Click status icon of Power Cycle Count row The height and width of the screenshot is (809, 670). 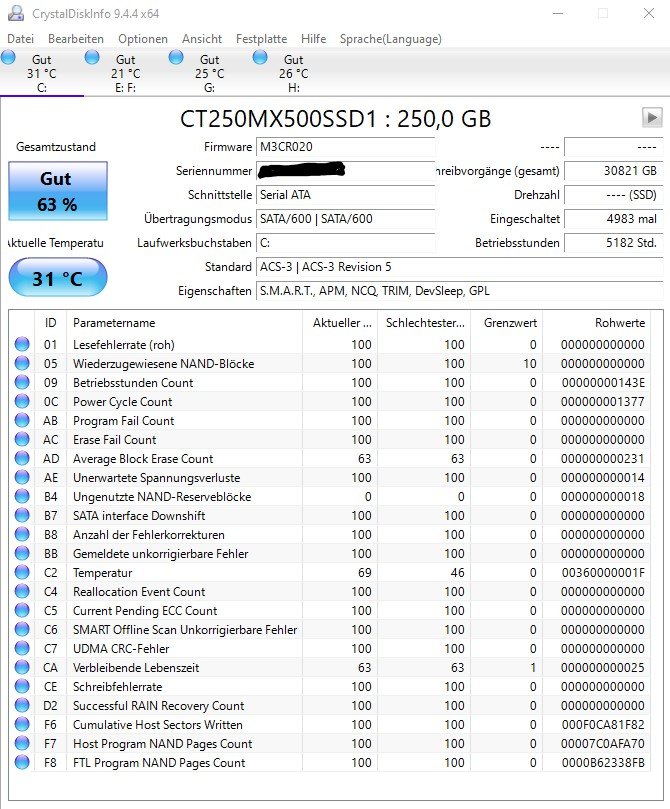[x=22, y=401]
